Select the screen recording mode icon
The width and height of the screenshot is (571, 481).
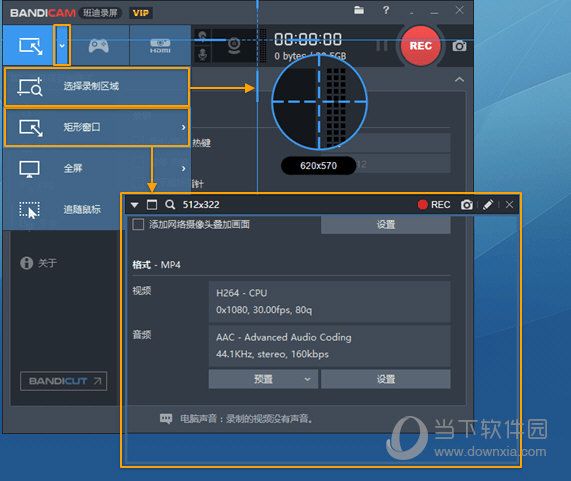31,46
